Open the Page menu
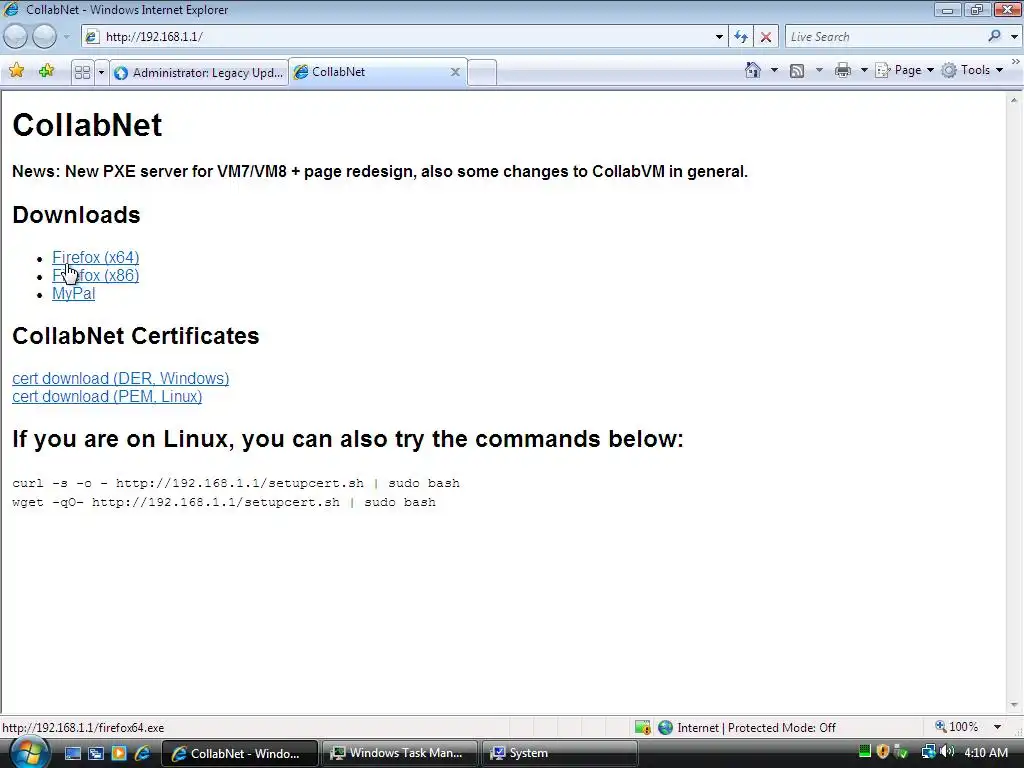The height and width of the screenshot is (768, 1024). [x=904, y=70]
